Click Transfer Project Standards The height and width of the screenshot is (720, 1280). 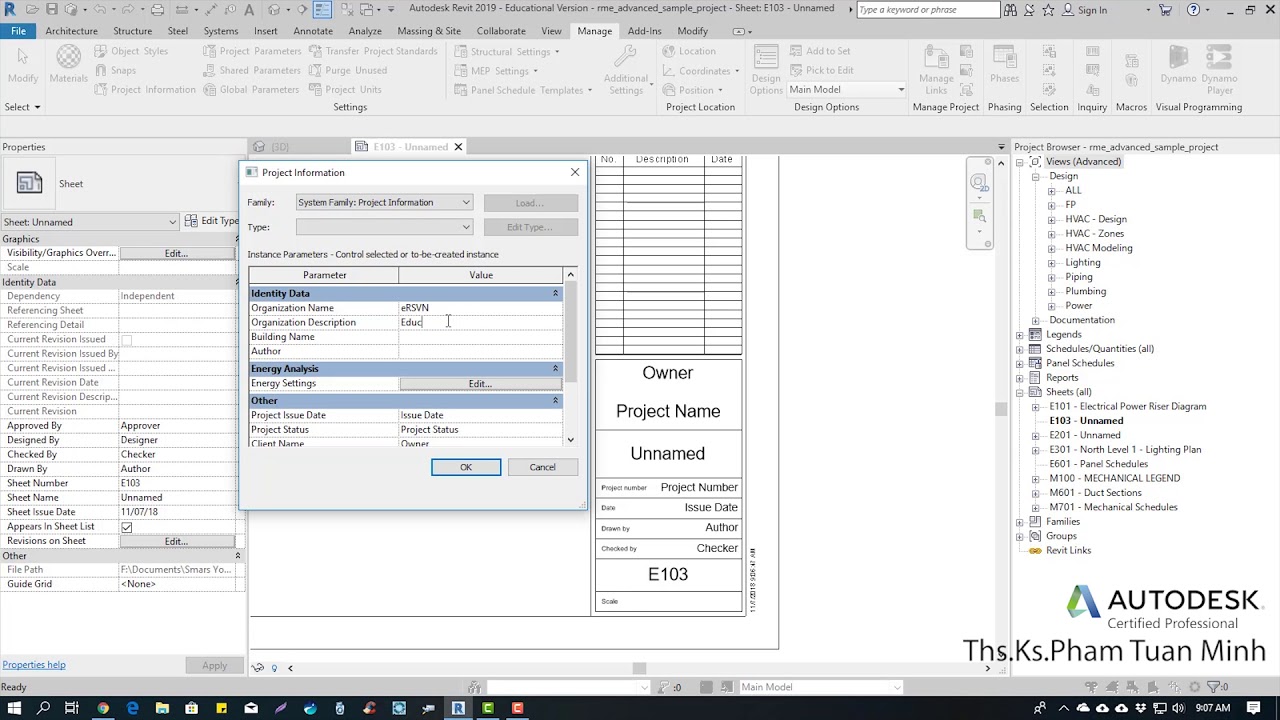coord(373,51)
